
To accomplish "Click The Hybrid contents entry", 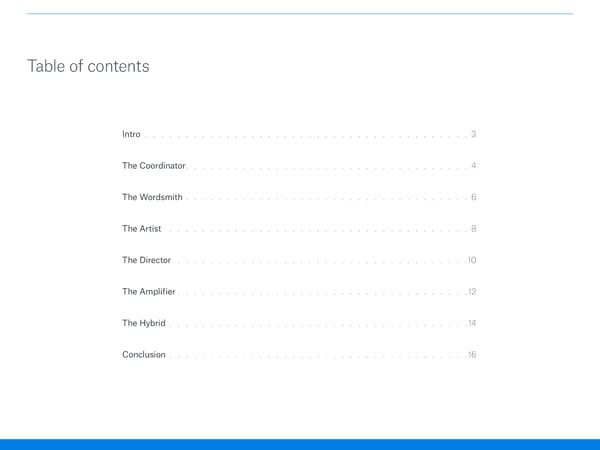I will (x=144, y=323).
